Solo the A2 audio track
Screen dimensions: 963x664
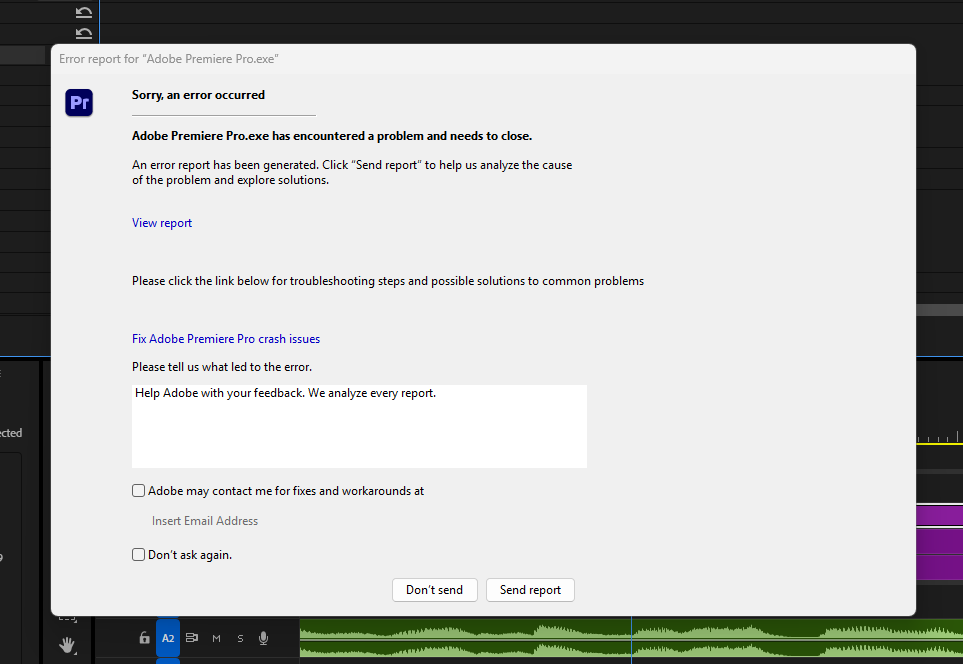click(x=240, y=639)
